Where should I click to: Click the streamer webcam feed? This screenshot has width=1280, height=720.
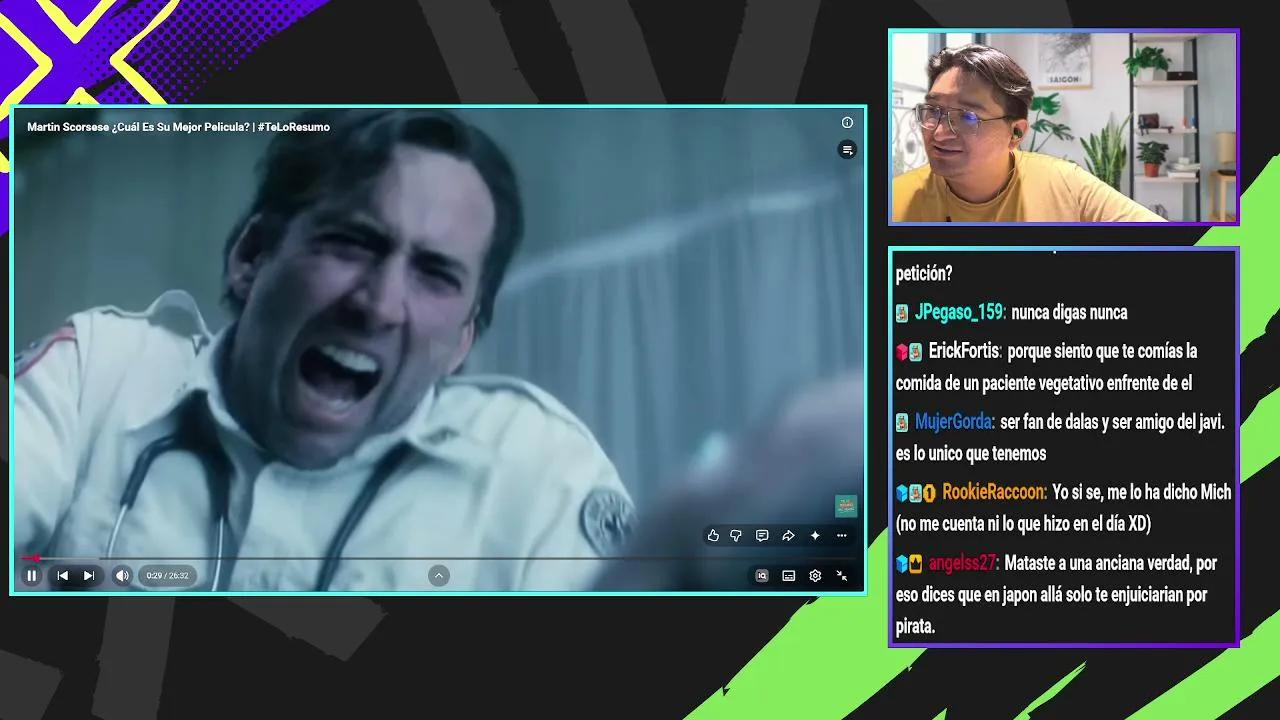(1064, 127)
